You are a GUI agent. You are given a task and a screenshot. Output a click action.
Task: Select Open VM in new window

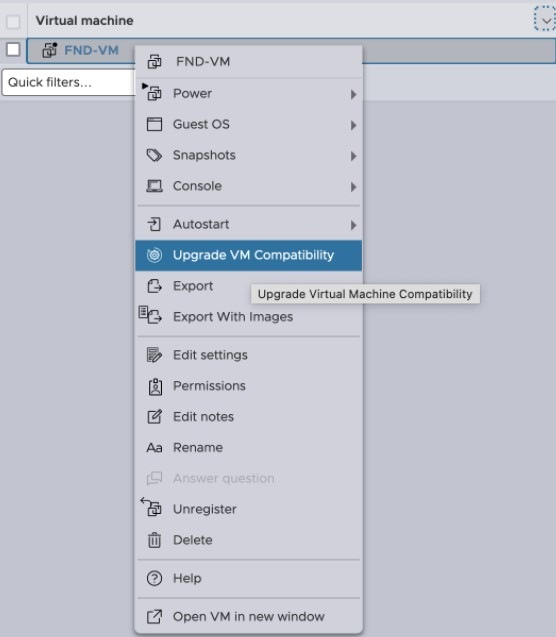(249, 616)
